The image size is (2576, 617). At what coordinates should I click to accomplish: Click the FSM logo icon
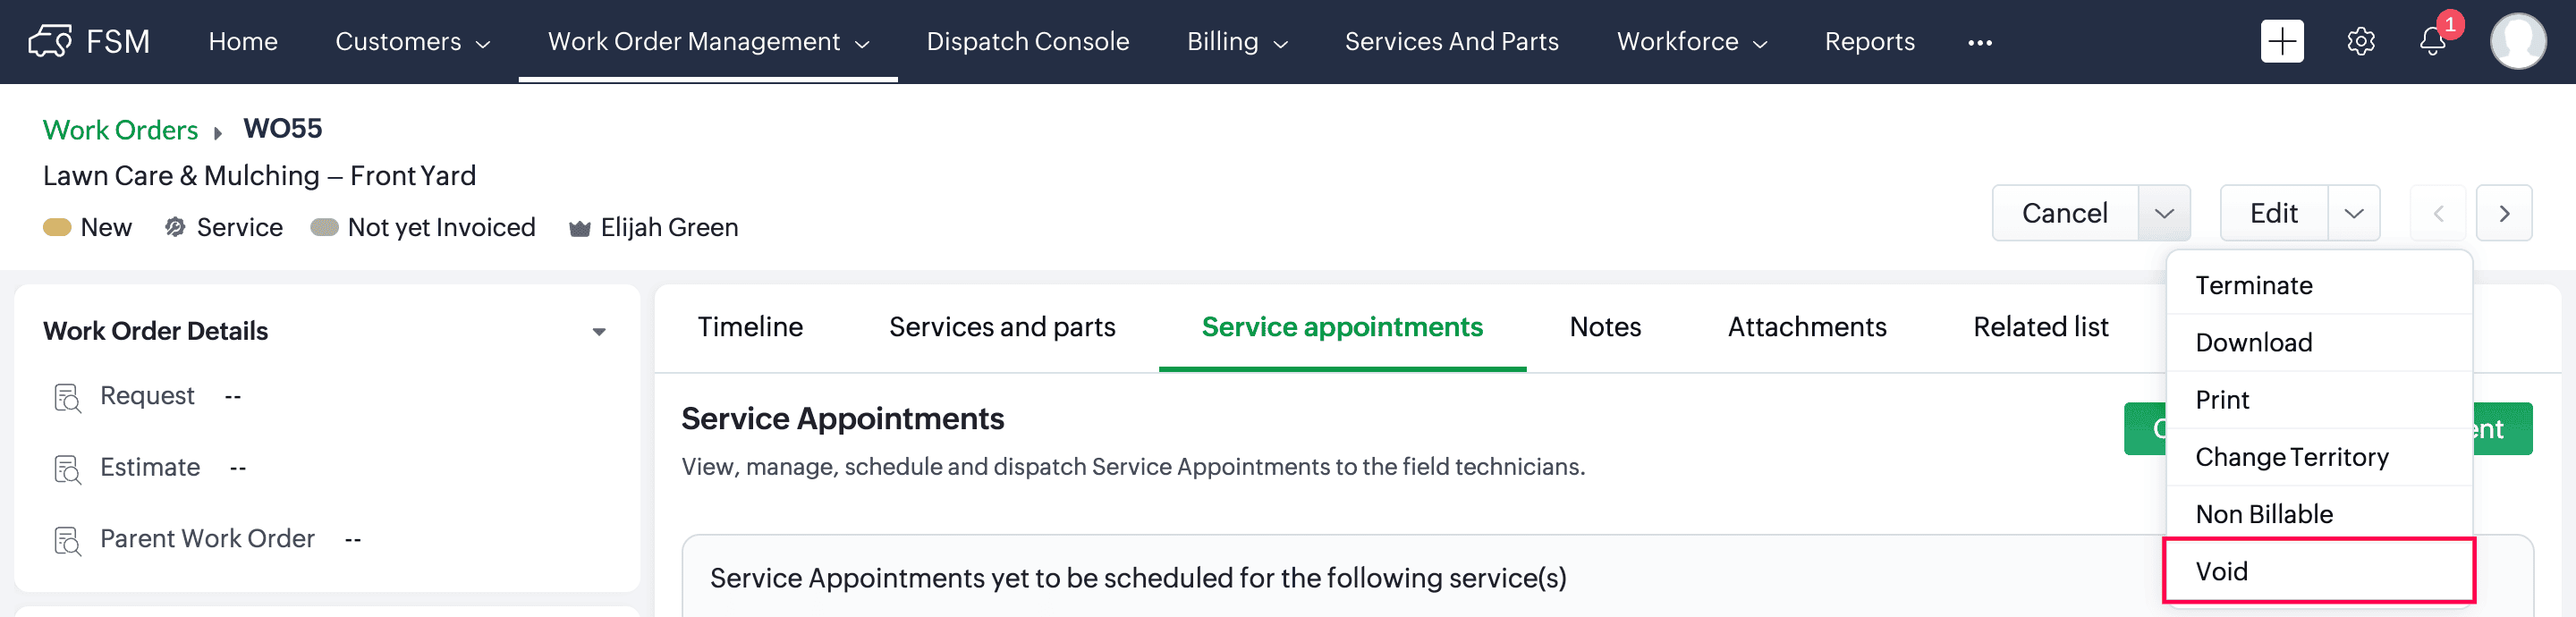pyautogui.click(x=50, y=41)
